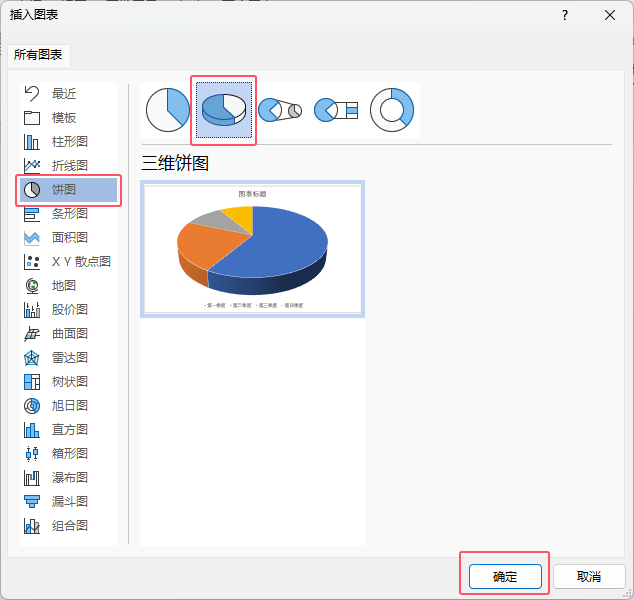Select 柱形图 column chart category

point(68,142)
